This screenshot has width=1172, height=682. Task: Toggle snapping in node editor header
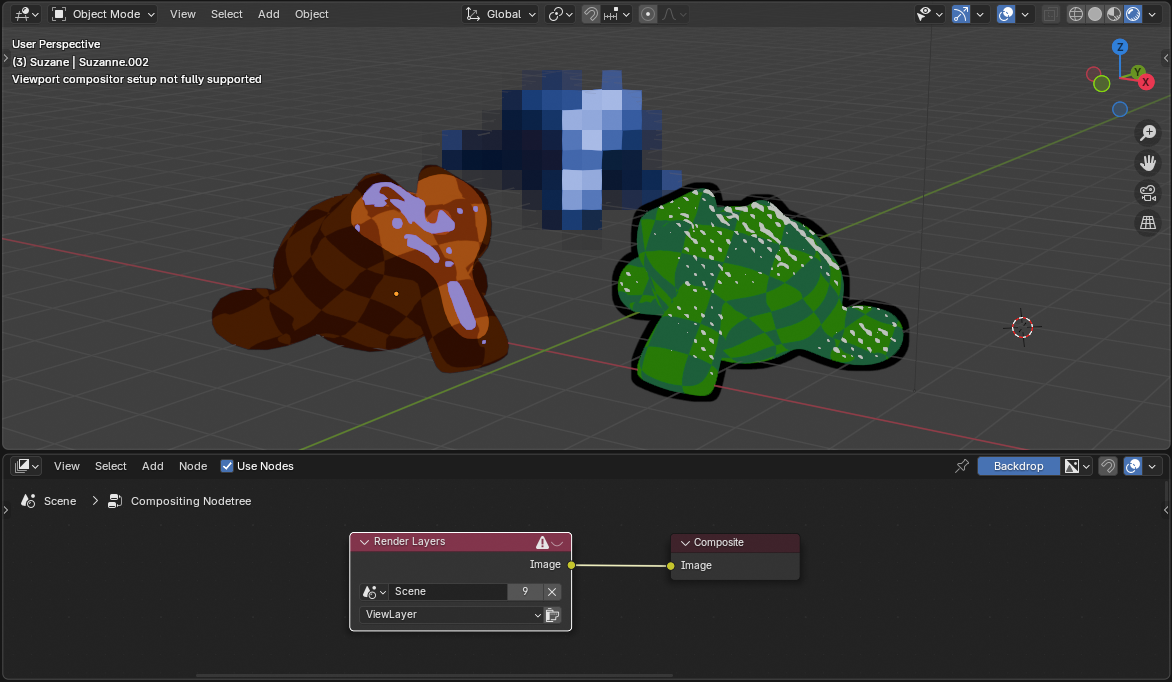coord(1108,466)
